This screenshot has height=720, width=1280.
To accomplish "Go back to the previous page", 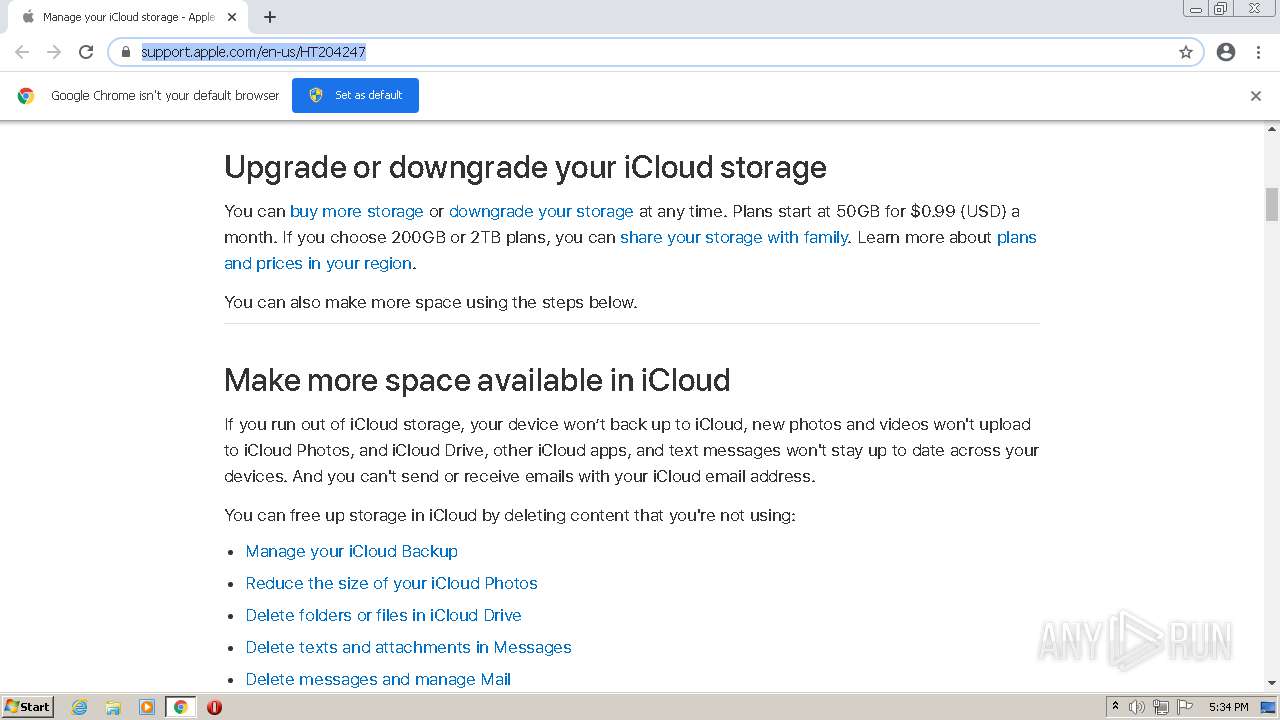I will pos(22,52).
